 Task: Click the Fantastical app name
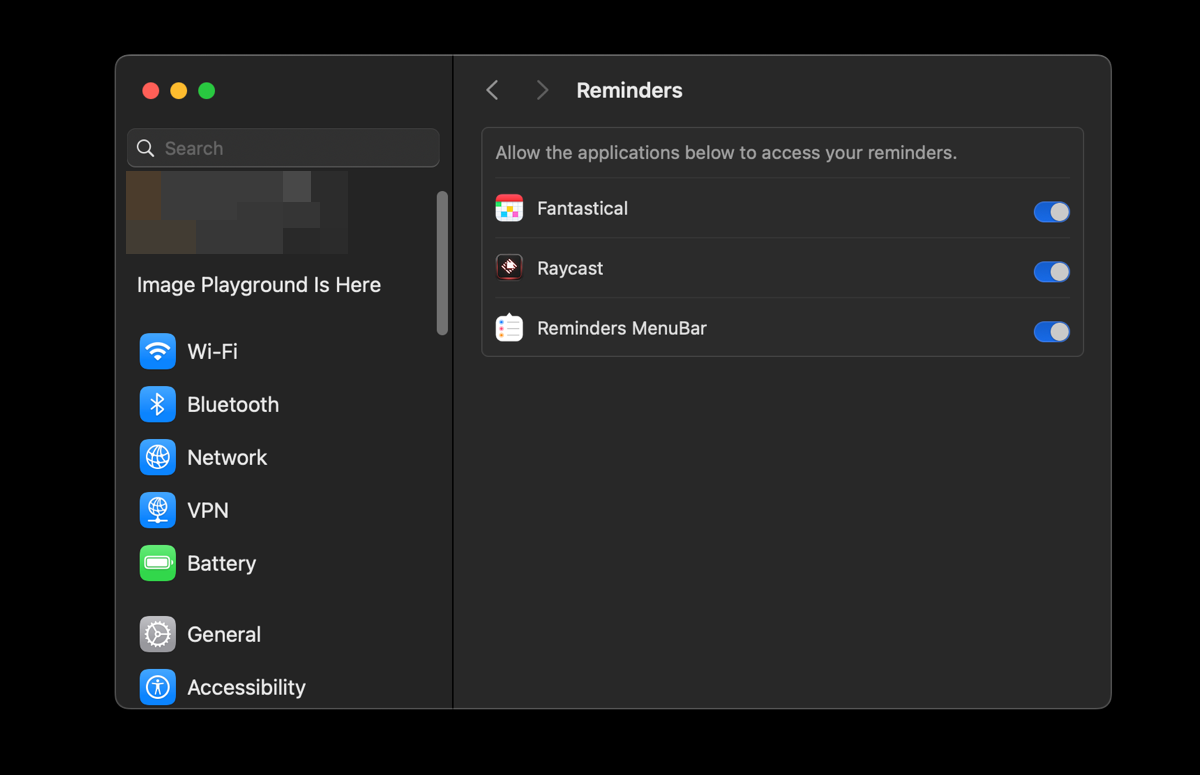(x=582, y=208)
